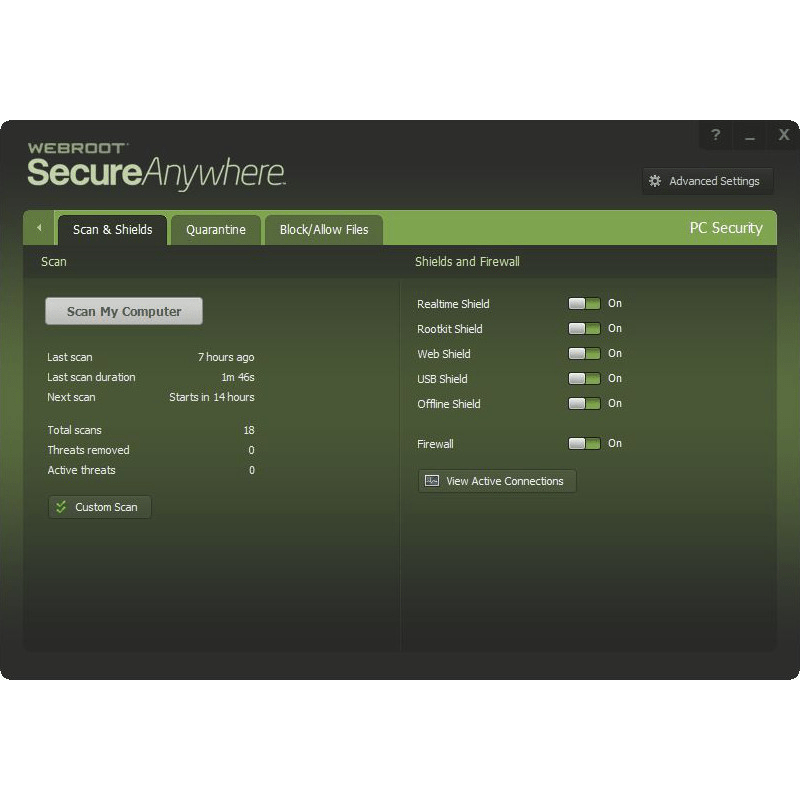Click 'Starts in 14 hours' next scan text
Screen dimensions: 800x800
(212, 397)
